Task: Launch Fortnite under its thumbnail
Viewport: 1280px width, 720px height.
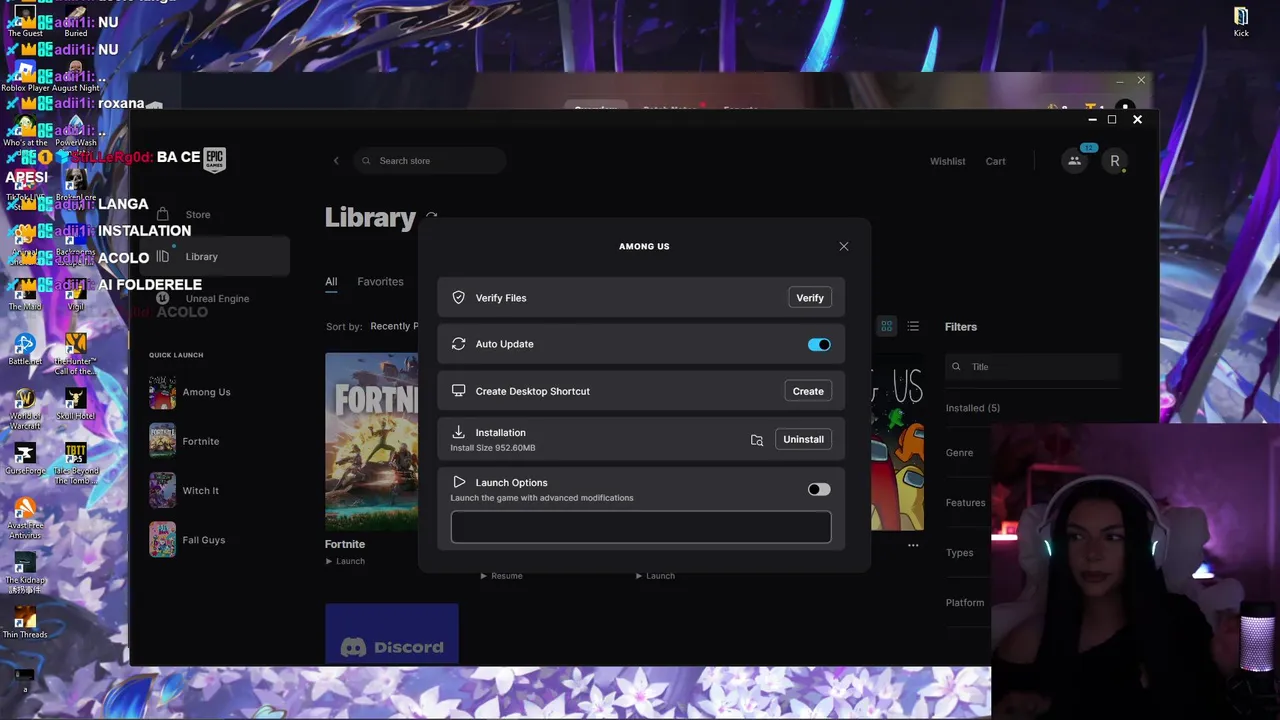Action: (x=345, y=561)
